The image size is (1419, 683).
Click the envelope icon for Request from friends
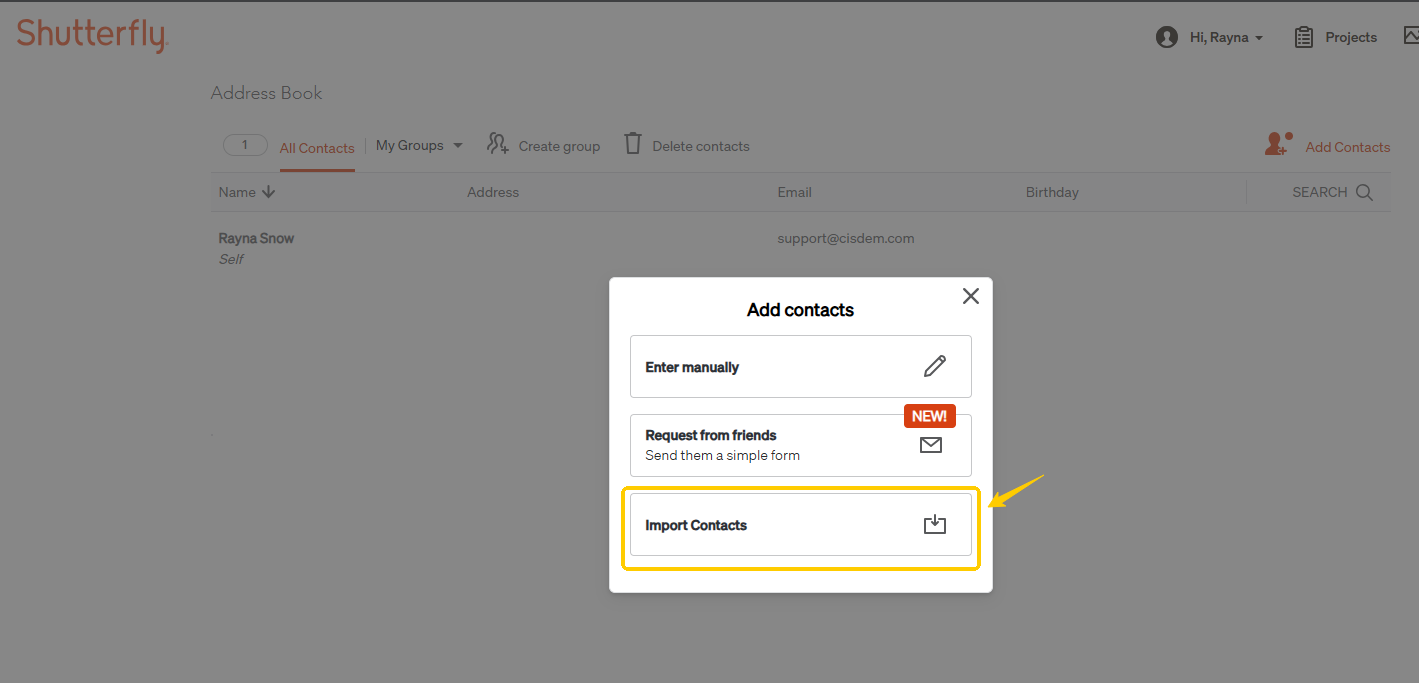pos(930,445)
